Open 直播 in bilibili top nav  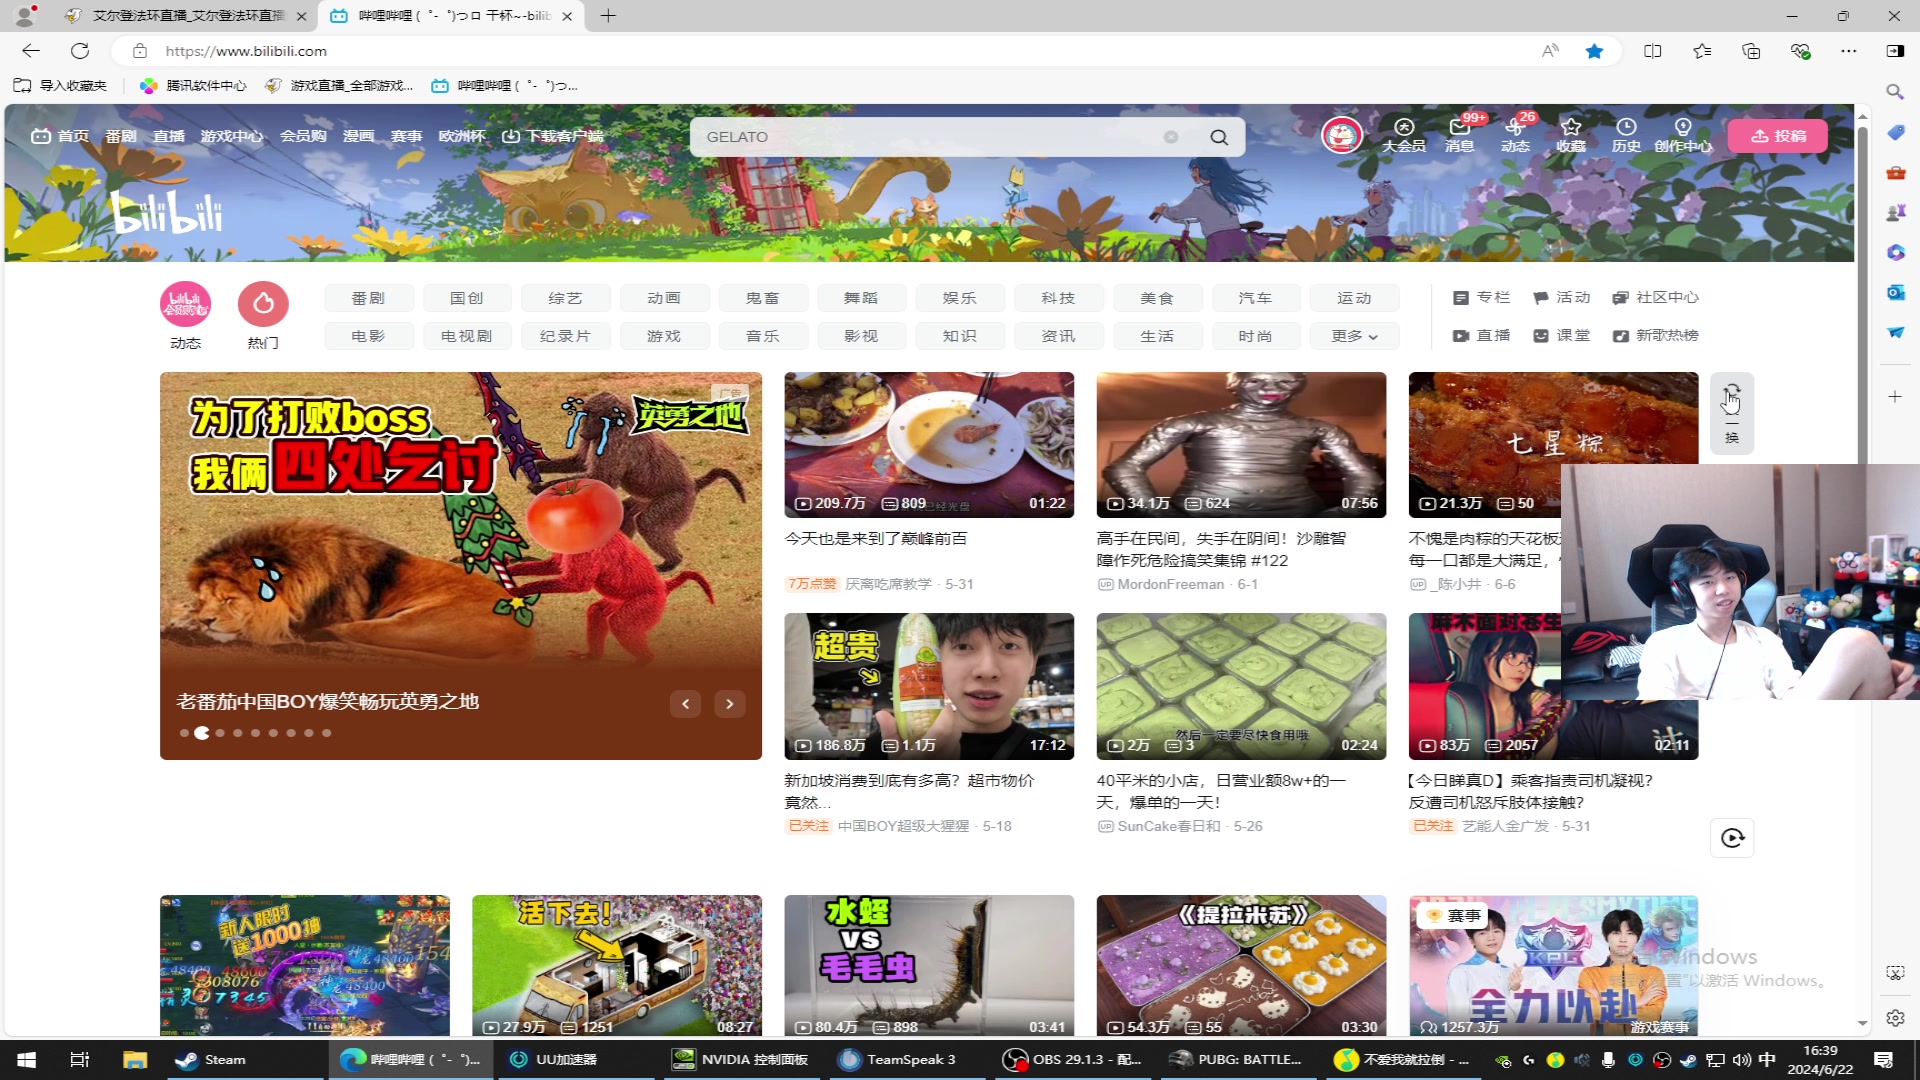[169, 136]
